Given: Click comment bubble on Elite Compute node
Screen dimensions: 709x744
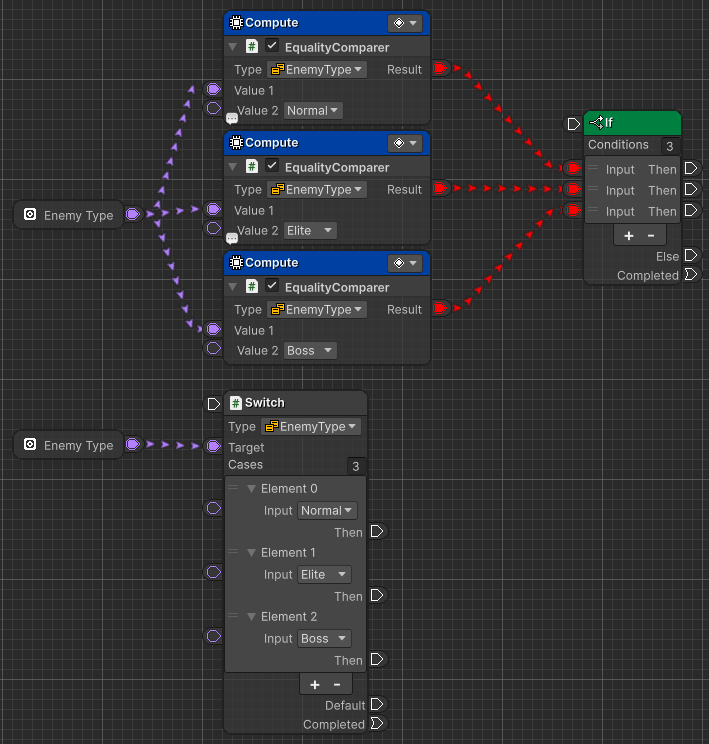Looking at the screenshot, I should coord(232,238).
